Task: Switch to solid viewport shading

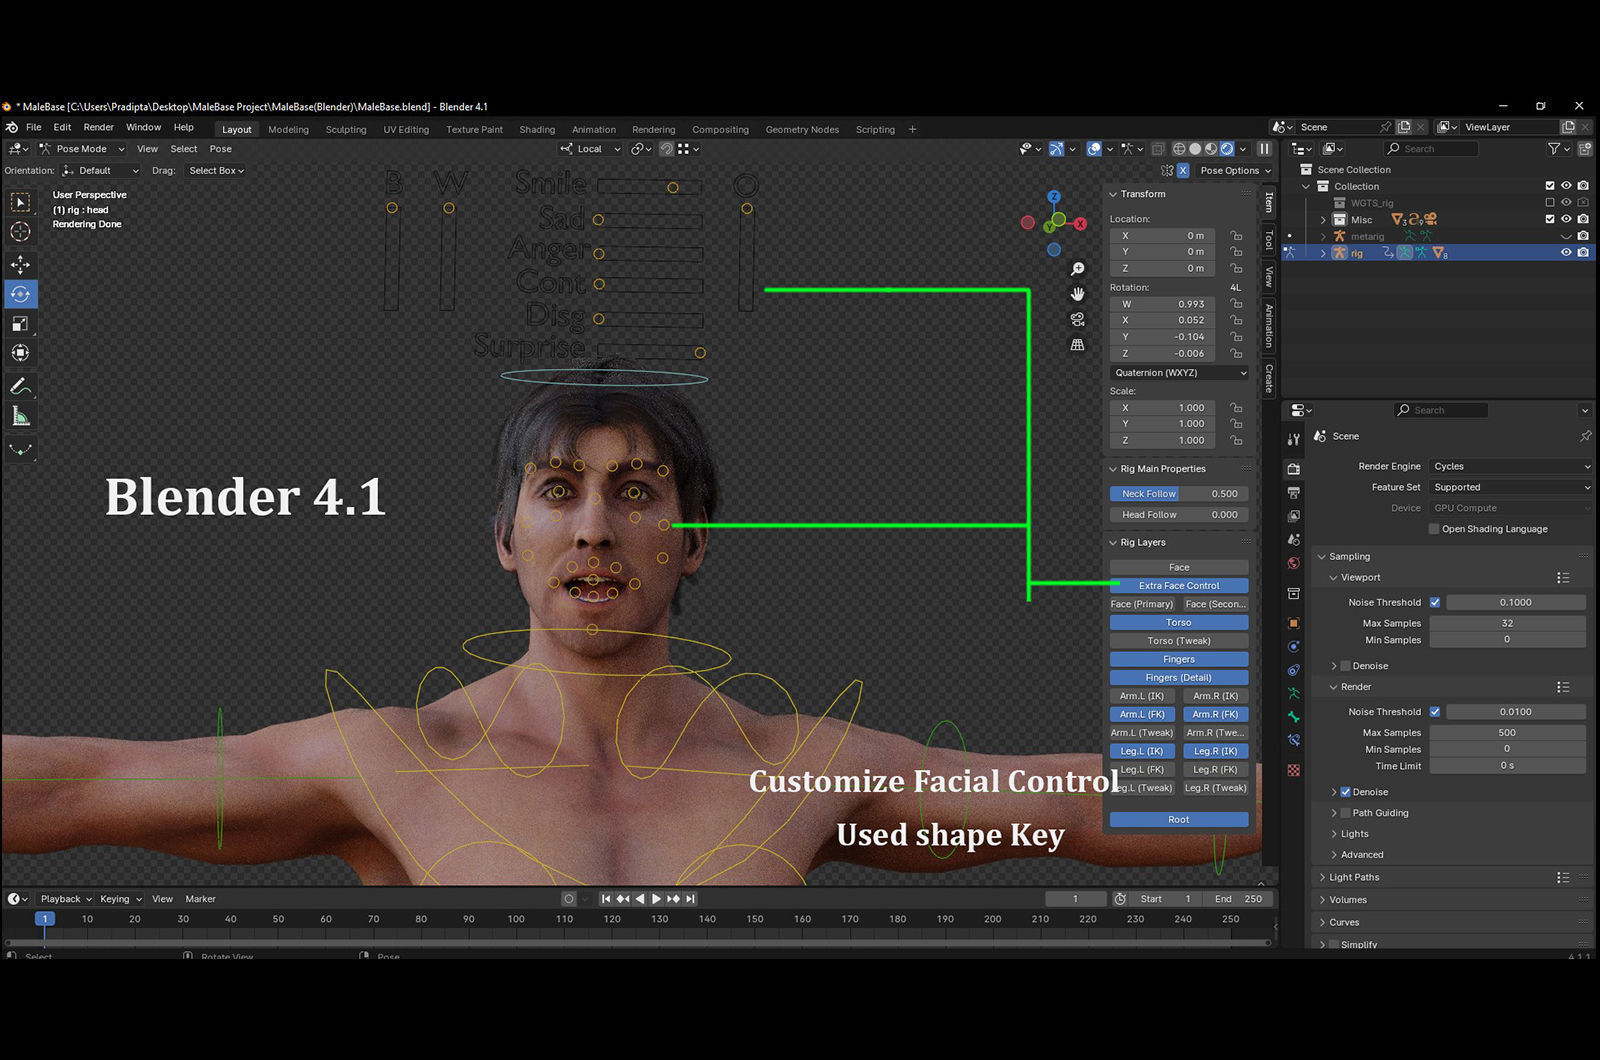Action: coord(1195,149)
